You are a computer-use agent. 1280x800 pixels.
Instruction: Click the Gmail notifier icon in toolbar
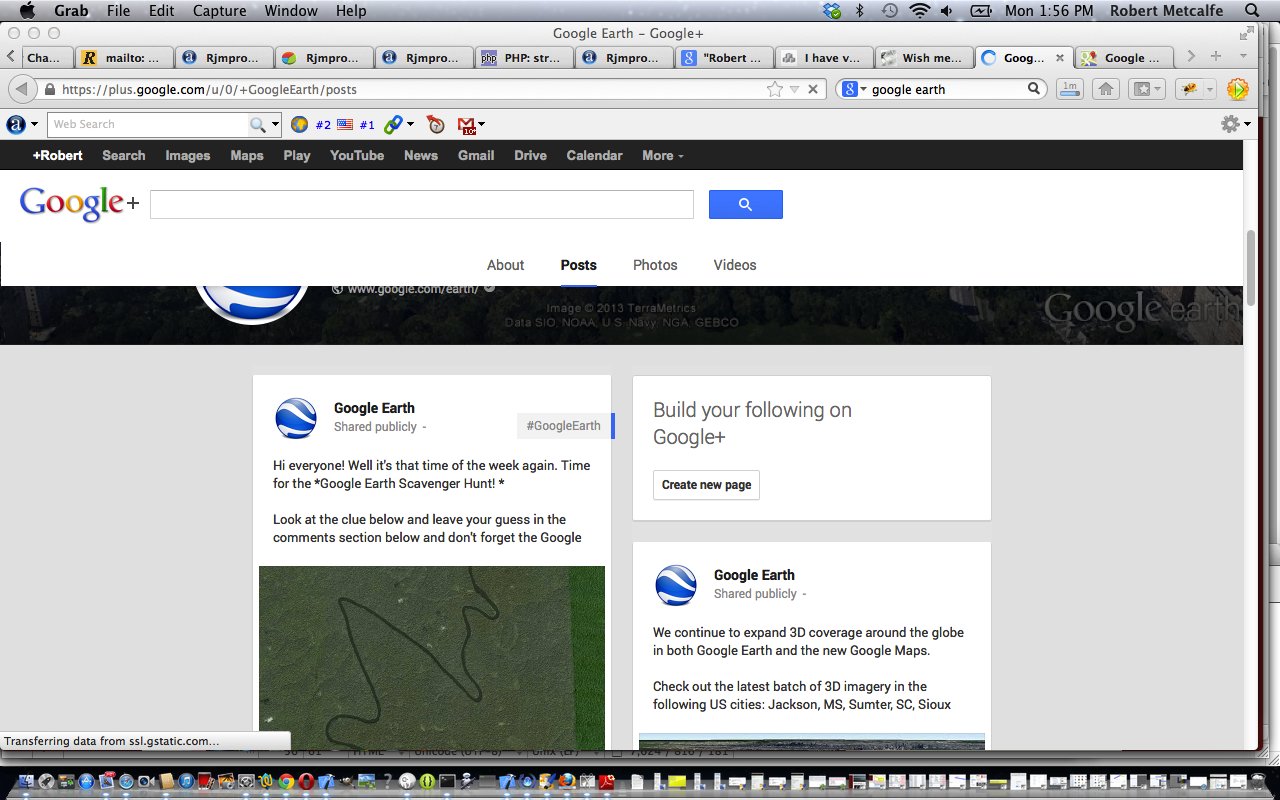[467, 125]
